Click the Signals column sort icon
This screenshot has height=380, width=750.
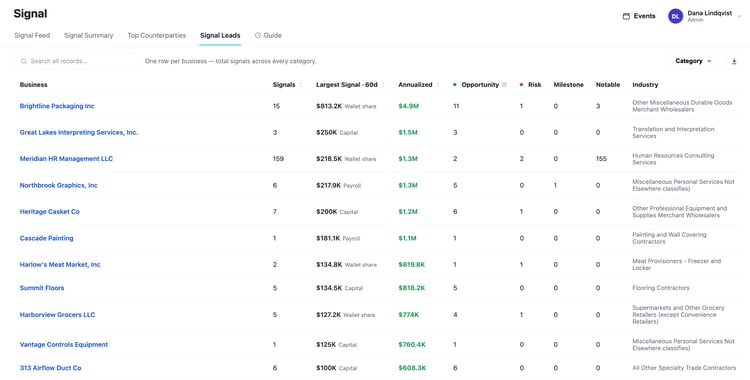300,85
